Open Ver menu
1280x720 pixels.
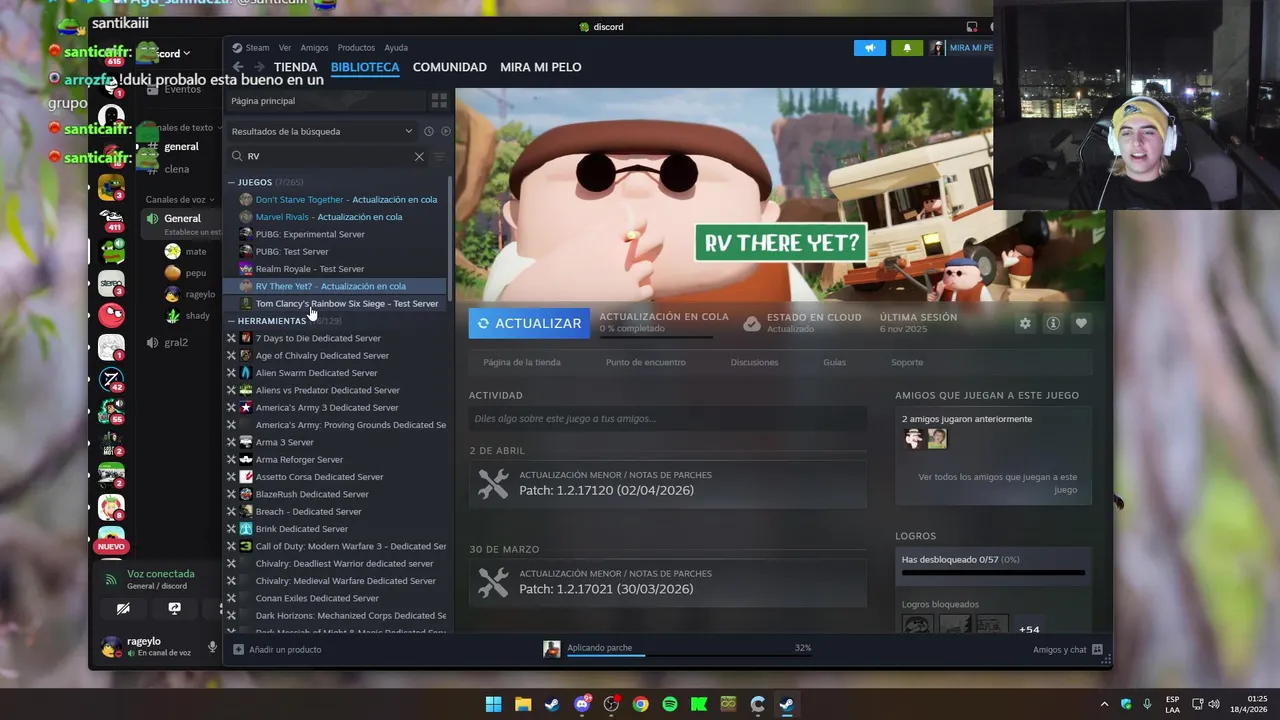[285, 47]
